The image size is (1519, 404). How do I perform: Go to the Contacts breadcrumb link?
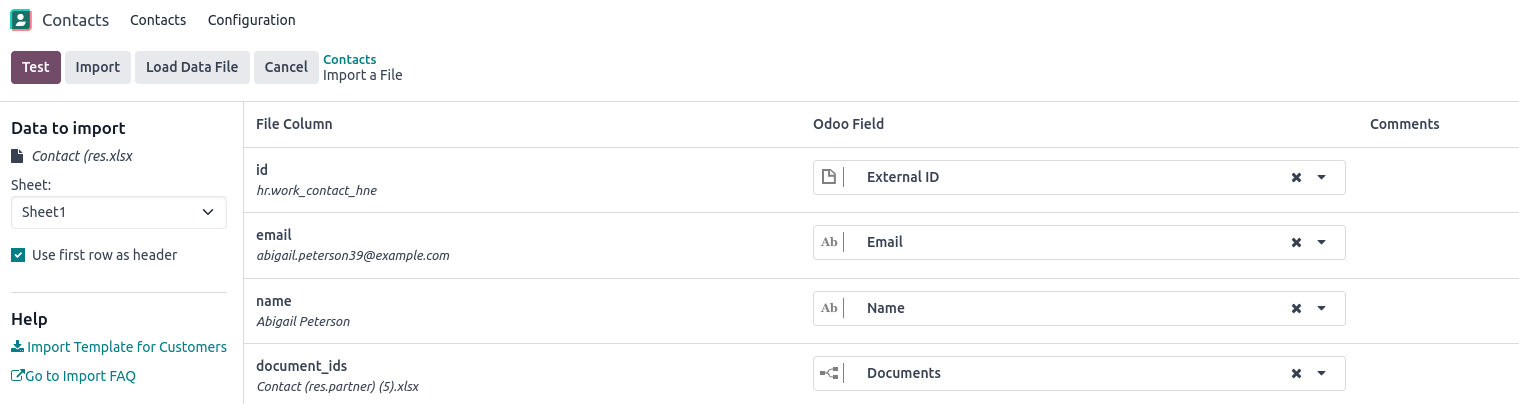(350, 60)
